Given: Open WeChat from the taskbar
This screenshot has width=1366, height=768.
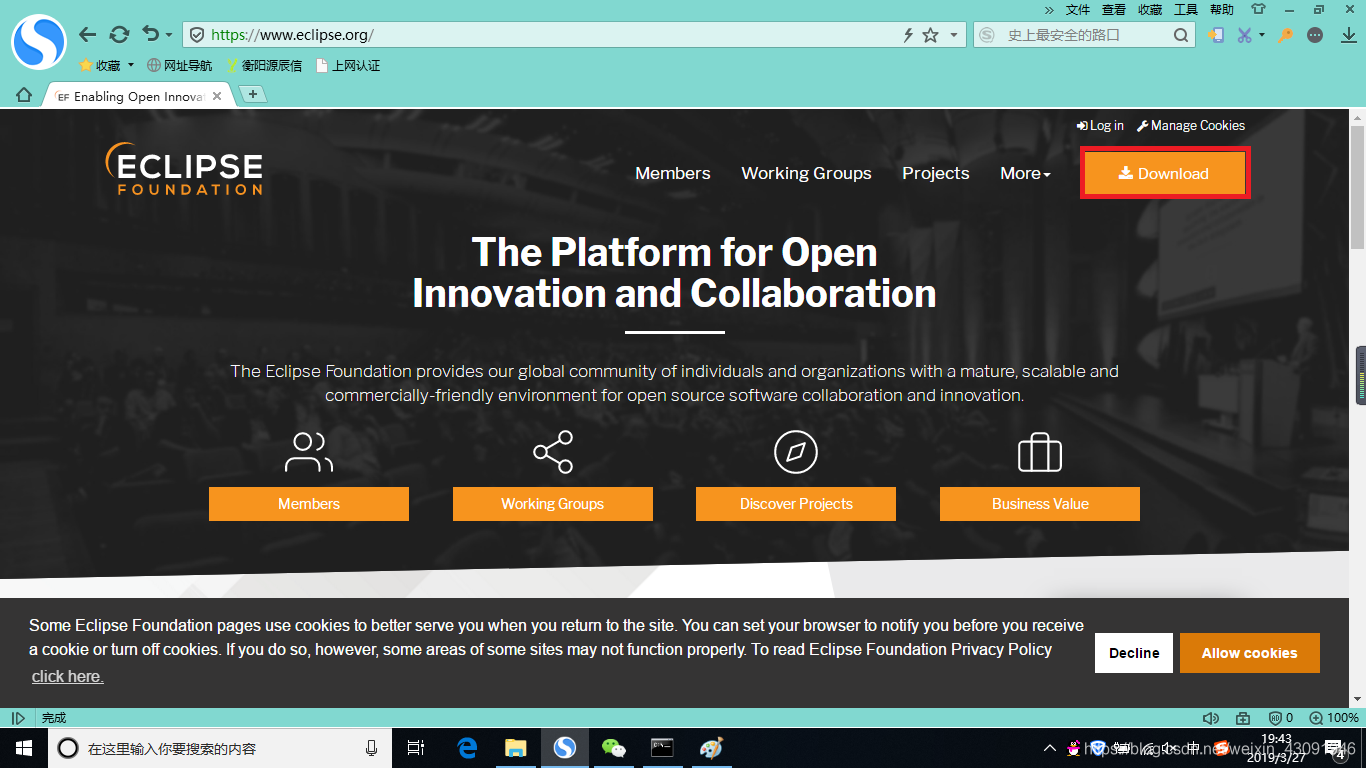Looking at the screenshot, I should (613, 748).
